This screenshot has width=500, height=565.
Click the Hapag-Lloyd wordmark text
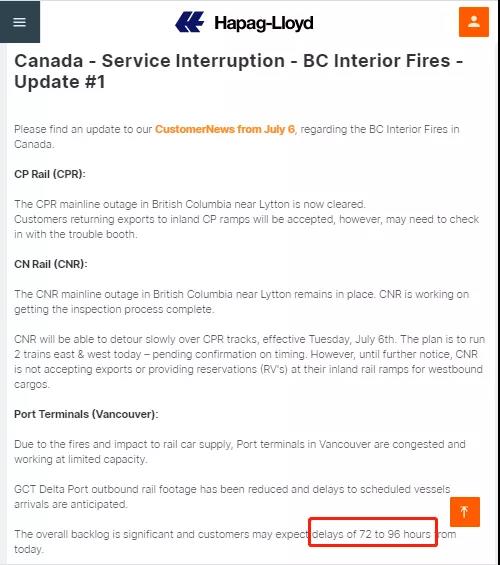point(264,23)
